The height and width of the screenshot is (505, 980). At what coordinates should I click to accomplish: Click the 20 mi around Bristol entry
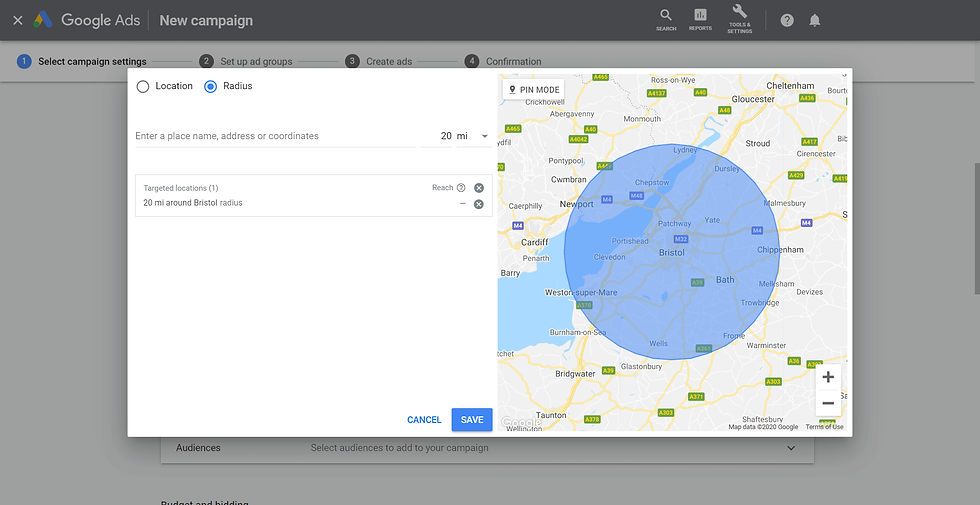pyautogui.click(x=192, y=203)
